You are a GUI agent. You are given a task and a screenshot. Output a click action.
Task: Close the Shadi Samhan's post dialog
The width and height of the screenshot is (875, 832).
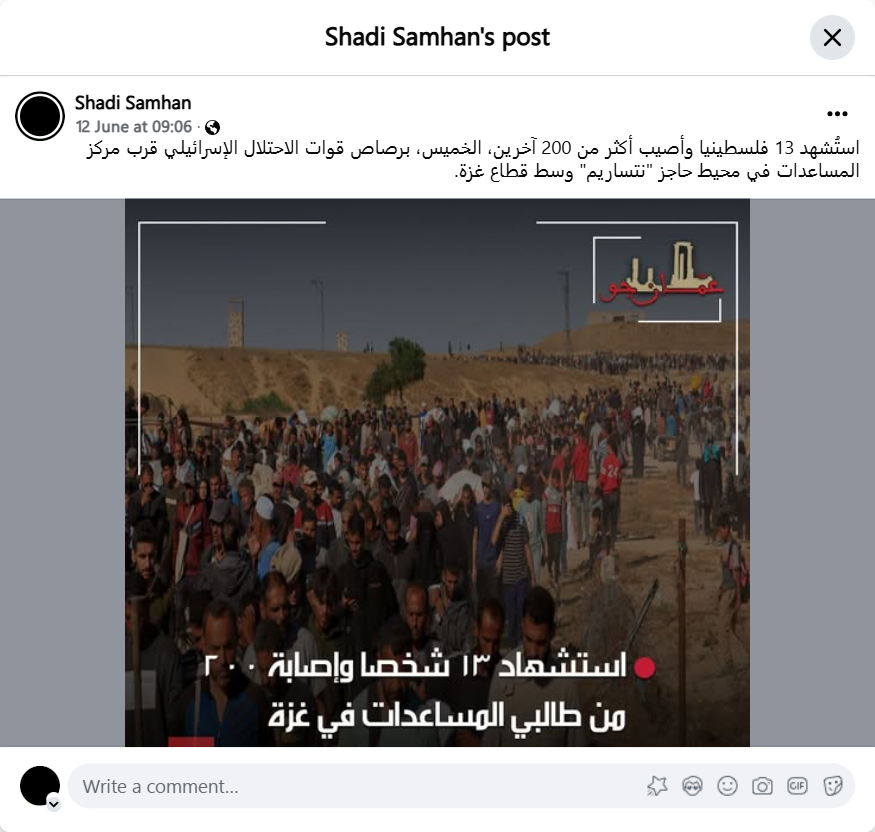[832, 38]
